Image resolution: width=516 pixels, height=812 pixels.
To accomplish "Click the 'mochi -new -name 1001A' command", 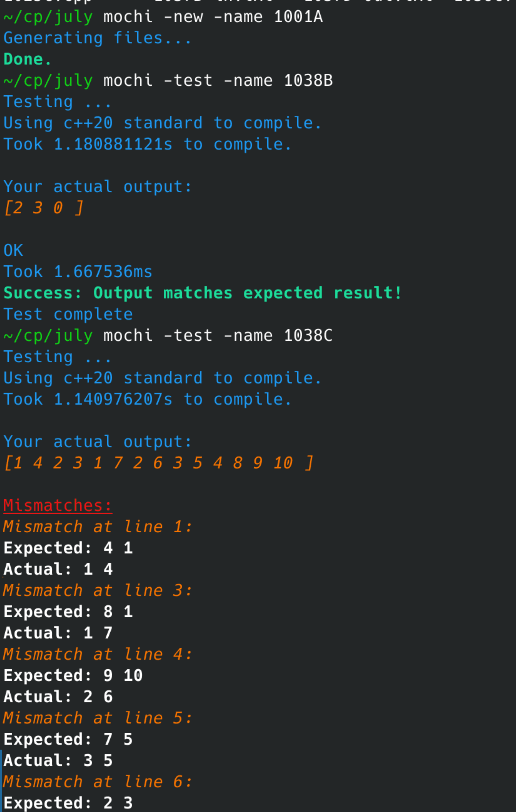I will tap(213, 17).
